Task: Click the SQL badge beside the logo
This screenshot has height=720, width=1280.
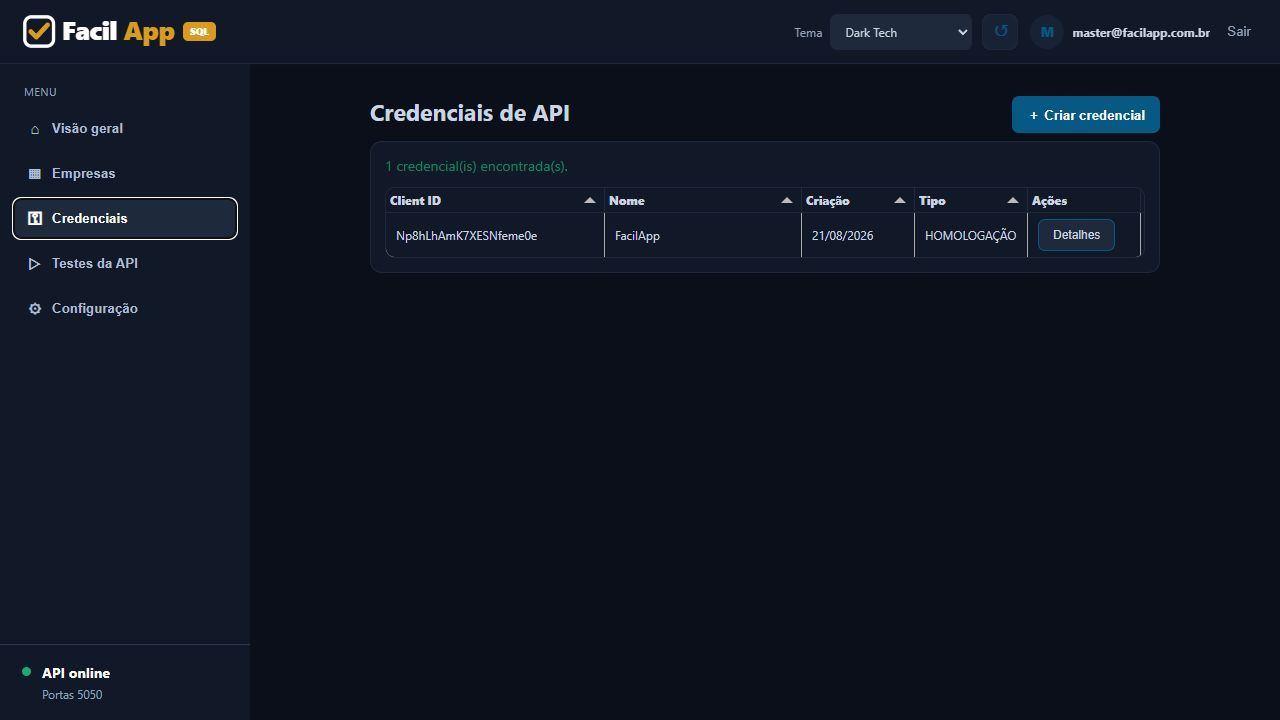Action: click(199, 32)
